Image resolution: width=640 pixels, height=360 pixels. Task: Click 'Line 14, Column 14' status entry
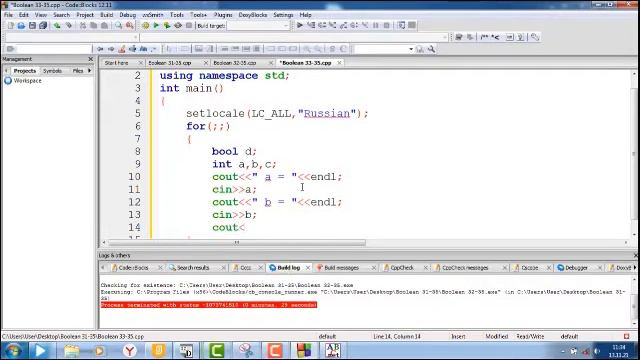click(397, 336)
